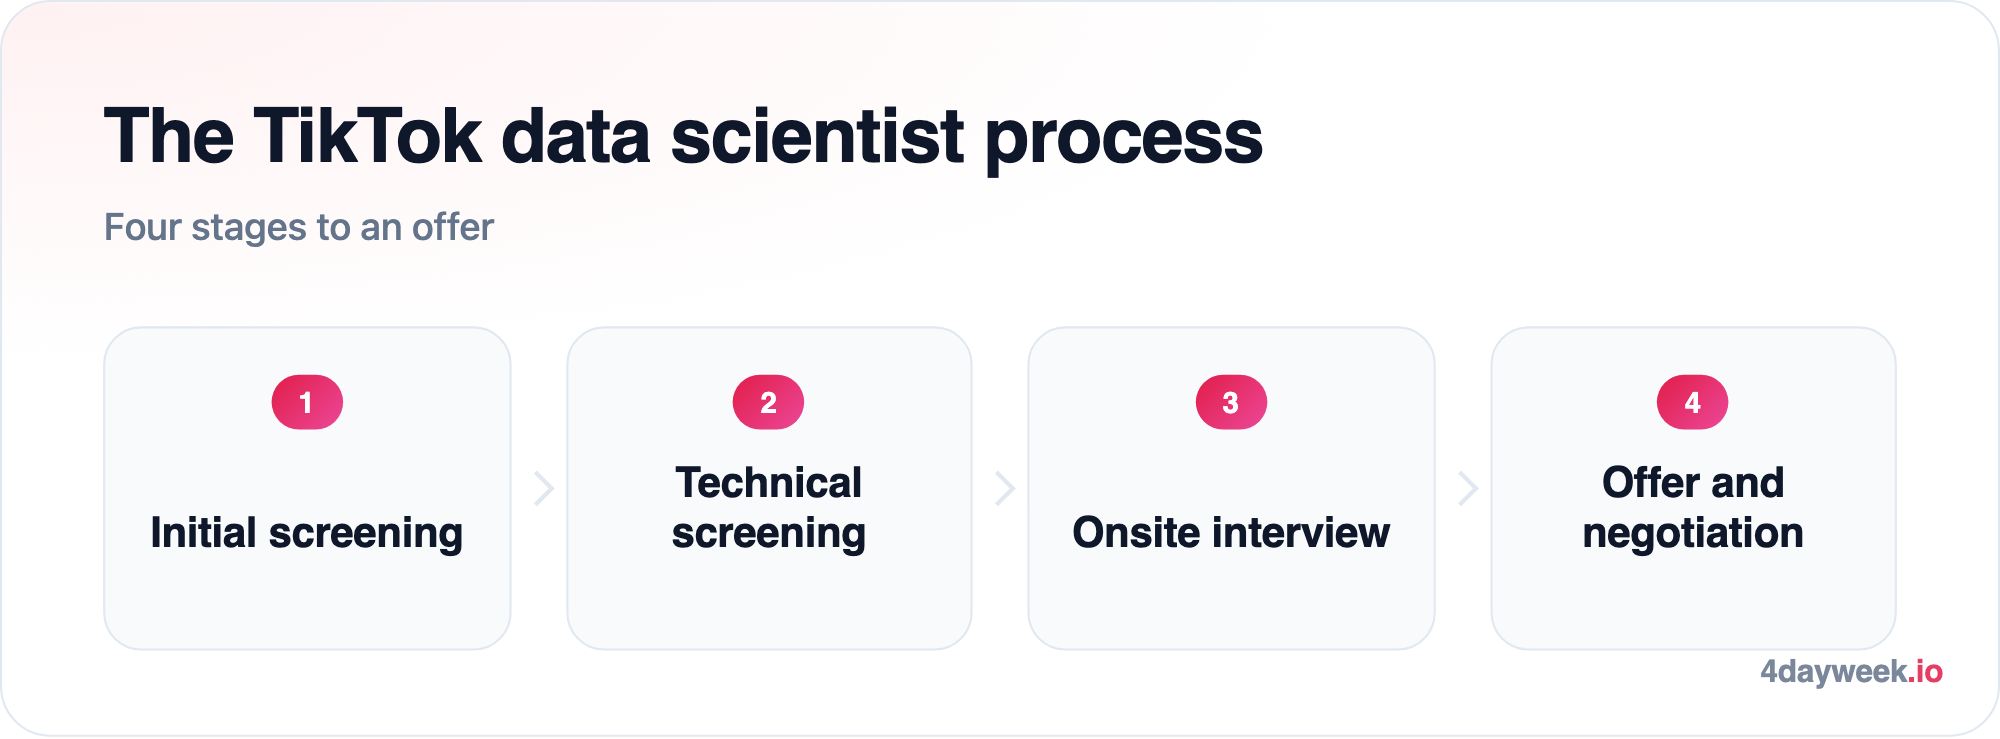The width and height of the screenshot is (2000, 739).
Task: Click the pink .io text in logo
Action: pyautogui.click(x=1926, y=671)
